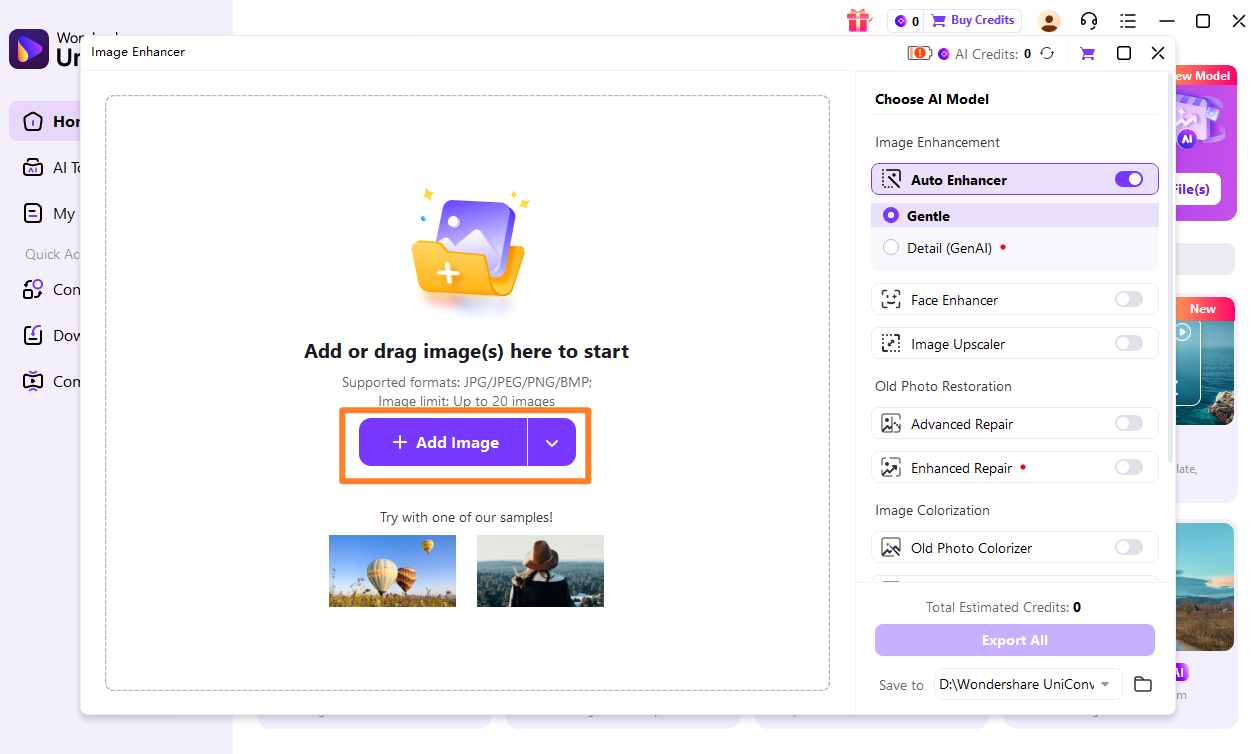Open the save location folder icon
This screenshot has width=1254, height=754.
[1143, 684]
